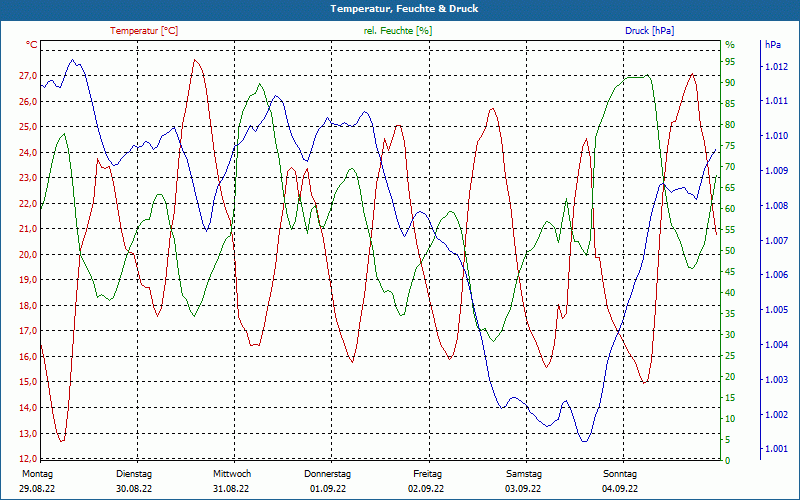Image resolution: width=800 pixels, height=500 pixels.
Task: Click the '29.08.22' date label
Action: pyautogui.click(x=37, y=489)
